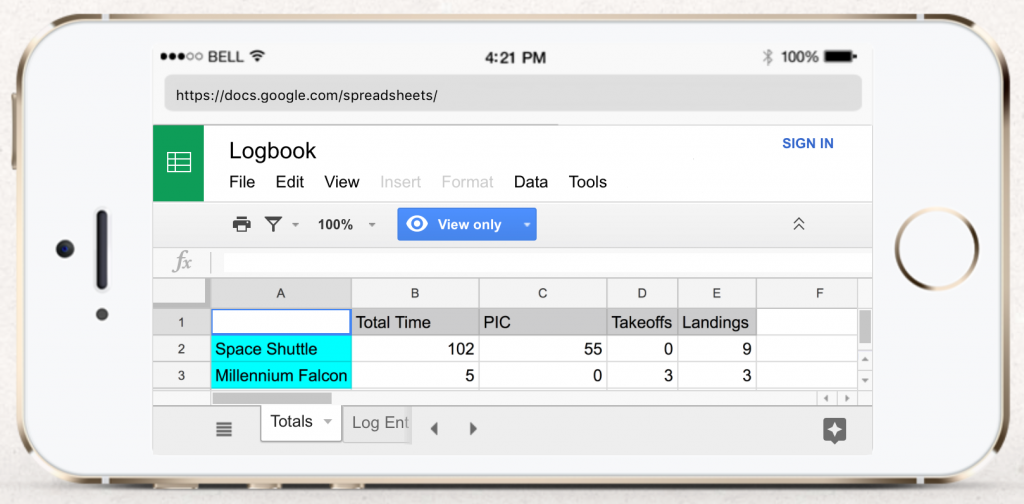Click the select-all corner cell

click(x=182, y=293)
